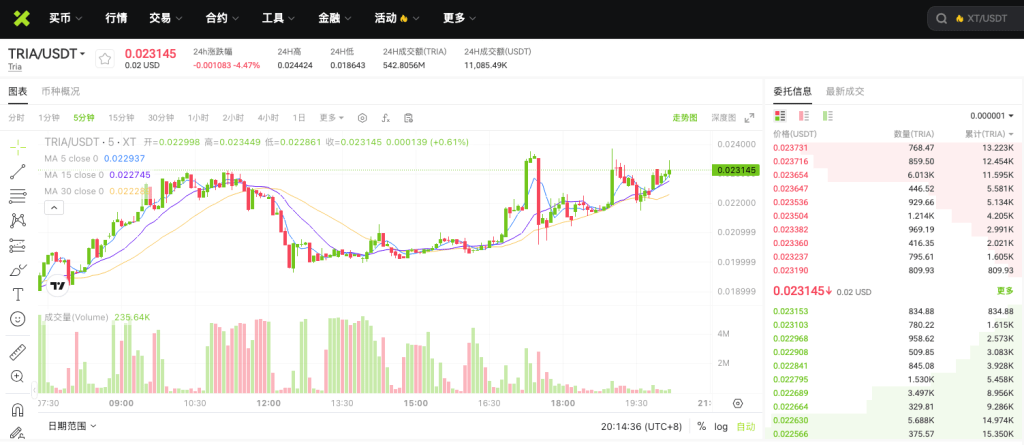Open the fx indicators menu
The image size is (1024, 445).
pyautogui.click(x=386, y=118)
